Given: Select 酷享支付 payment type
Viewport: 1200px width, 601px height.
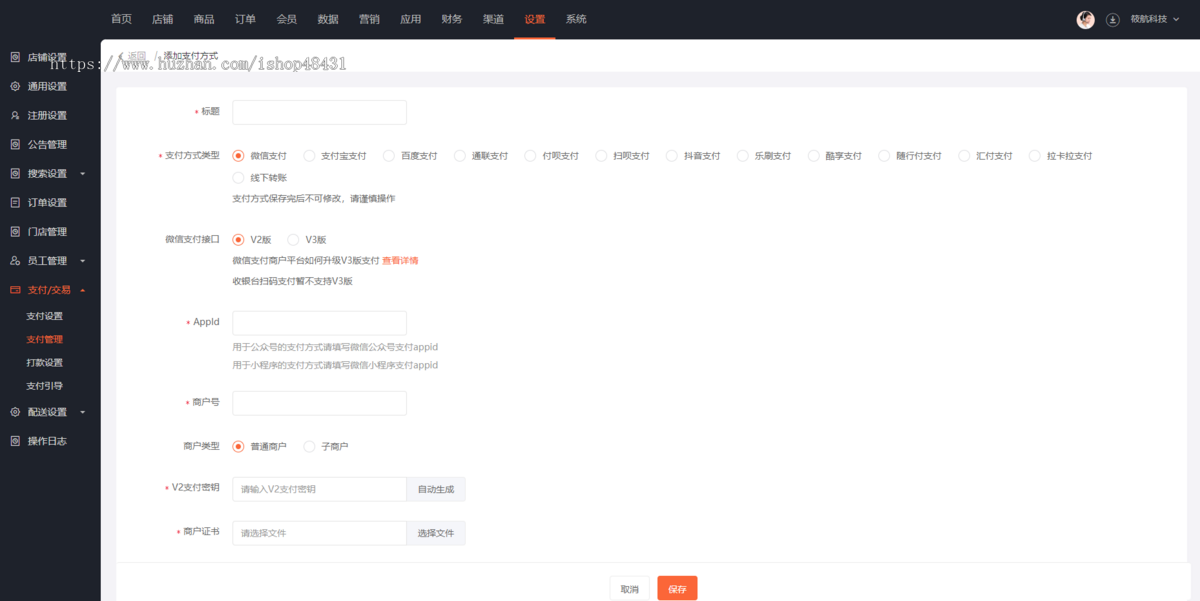Looking at the screenshot, I should point(814,156).
